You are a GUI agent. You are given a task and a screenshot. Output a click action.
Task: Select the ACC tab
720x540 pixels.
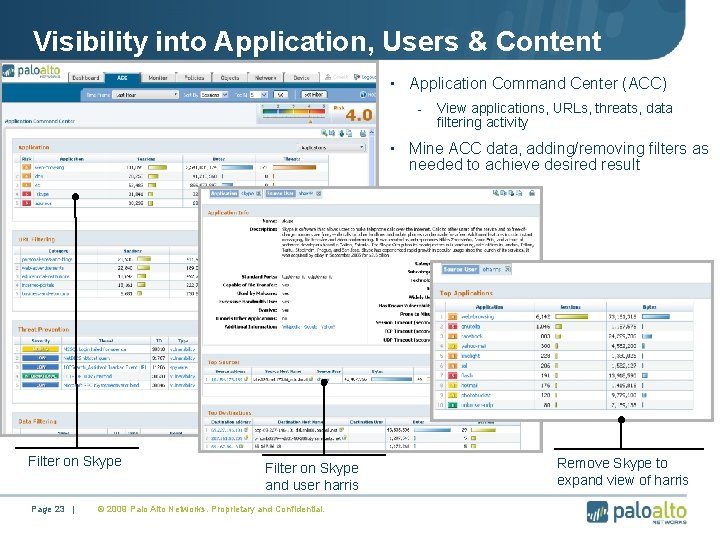tap(122, 78)
